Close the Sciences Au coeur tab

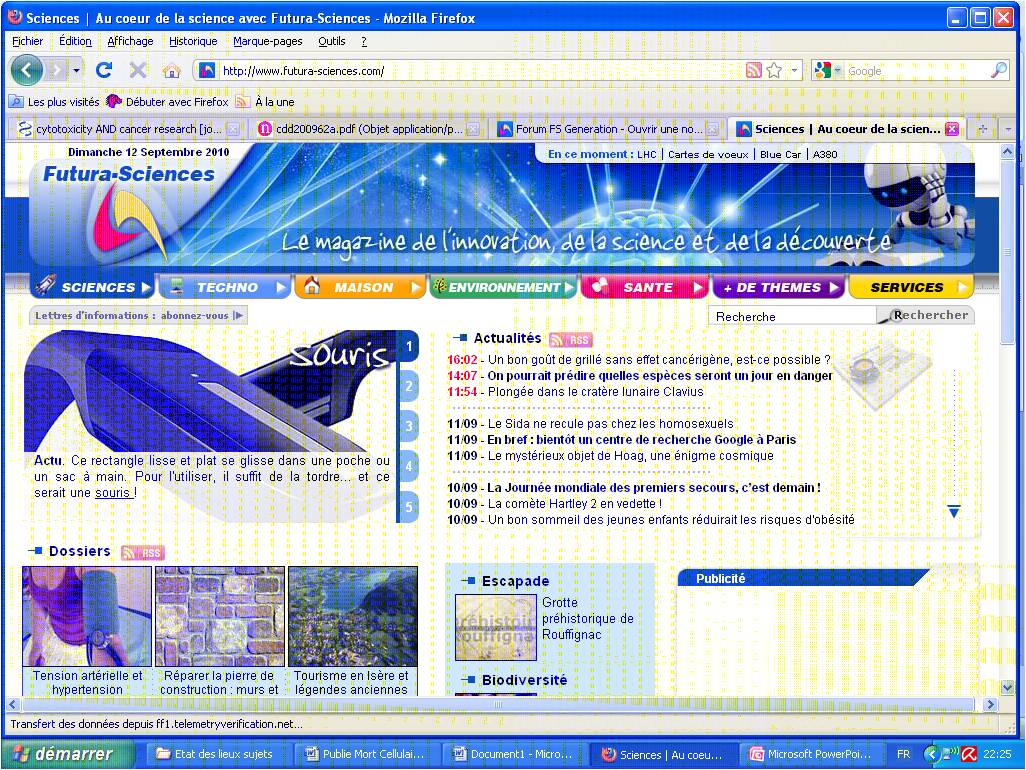click(953, 129)
